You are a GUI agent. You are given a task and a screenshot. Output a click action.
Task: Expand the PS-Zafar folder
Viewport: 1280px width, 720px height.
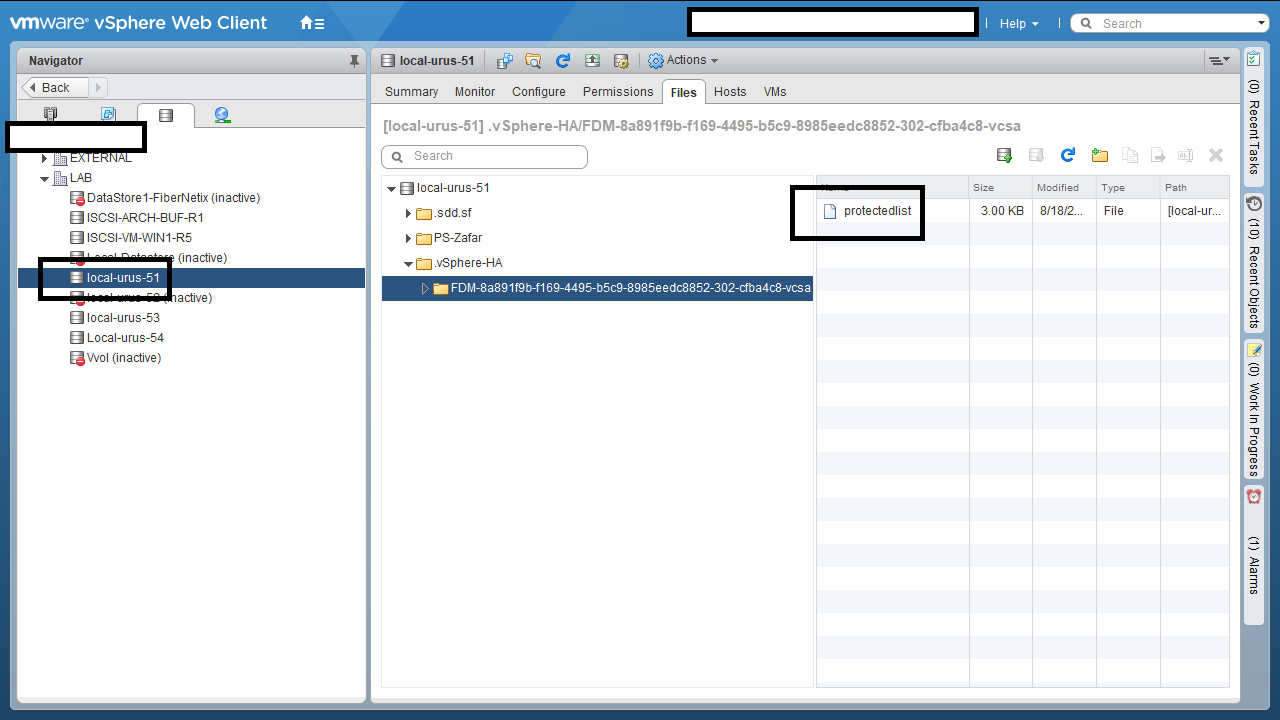408,238
